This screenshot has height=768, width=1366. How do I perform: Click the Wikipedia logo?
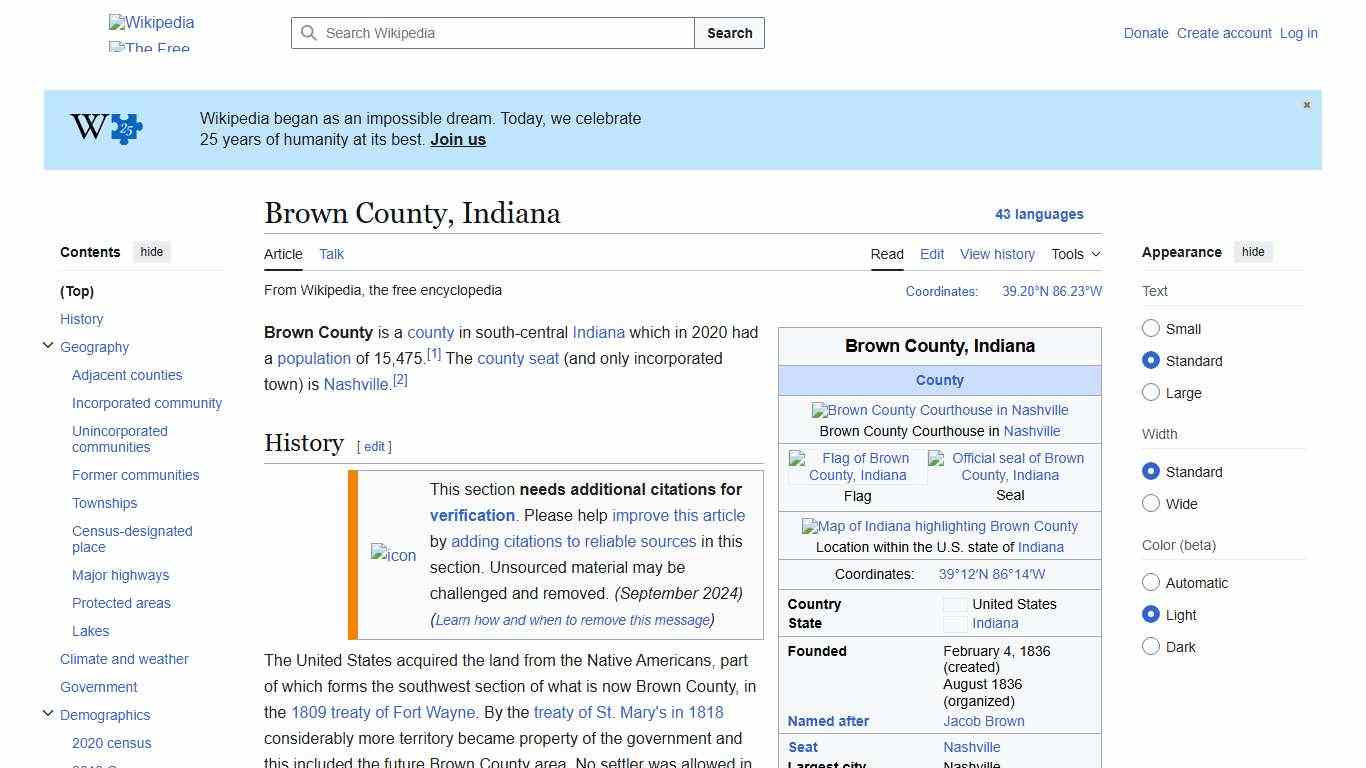pos(151,22)
